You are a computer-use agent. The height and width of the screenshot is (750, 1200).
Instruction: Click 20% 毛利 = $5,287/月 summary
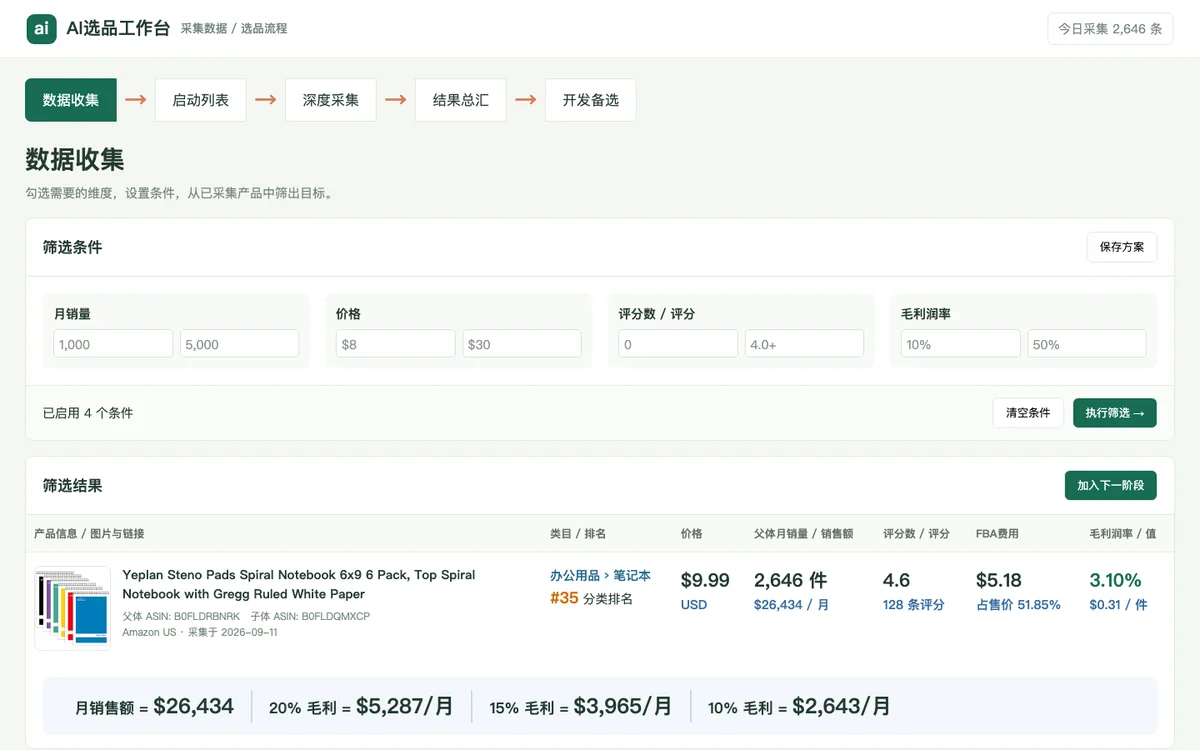pos(361,706)
